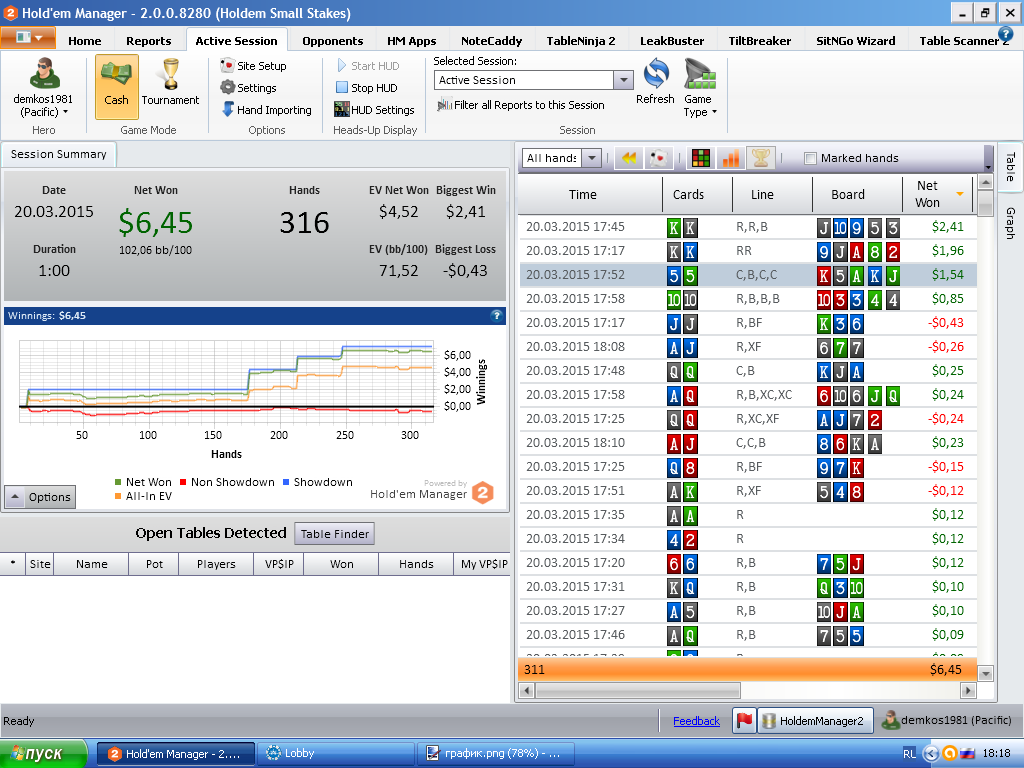Click Start HUD
The width and height of the screenshot is (1024, 768).
368,66
